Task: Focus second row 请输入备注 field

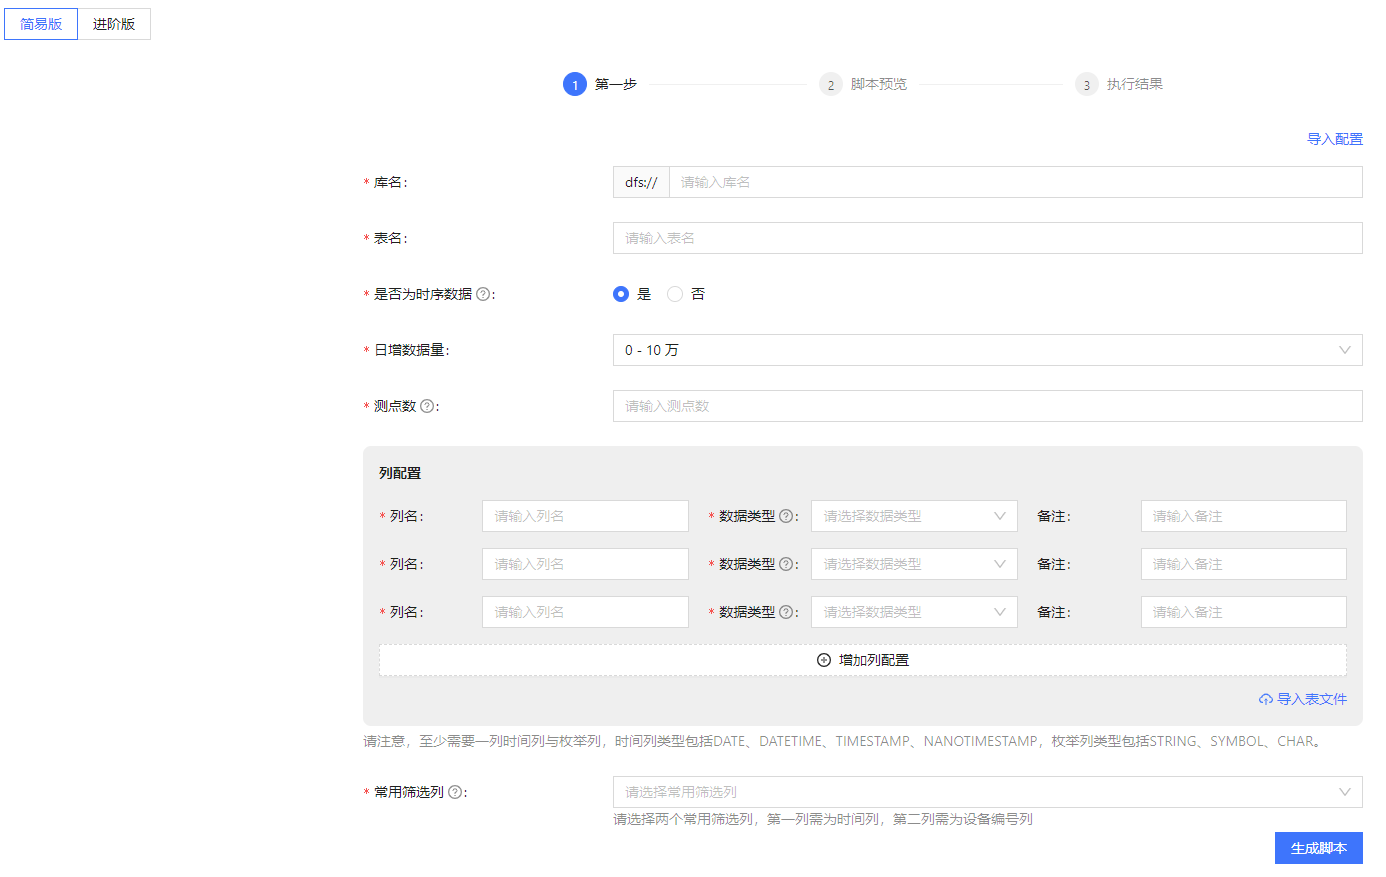Action: [1244, 564]
